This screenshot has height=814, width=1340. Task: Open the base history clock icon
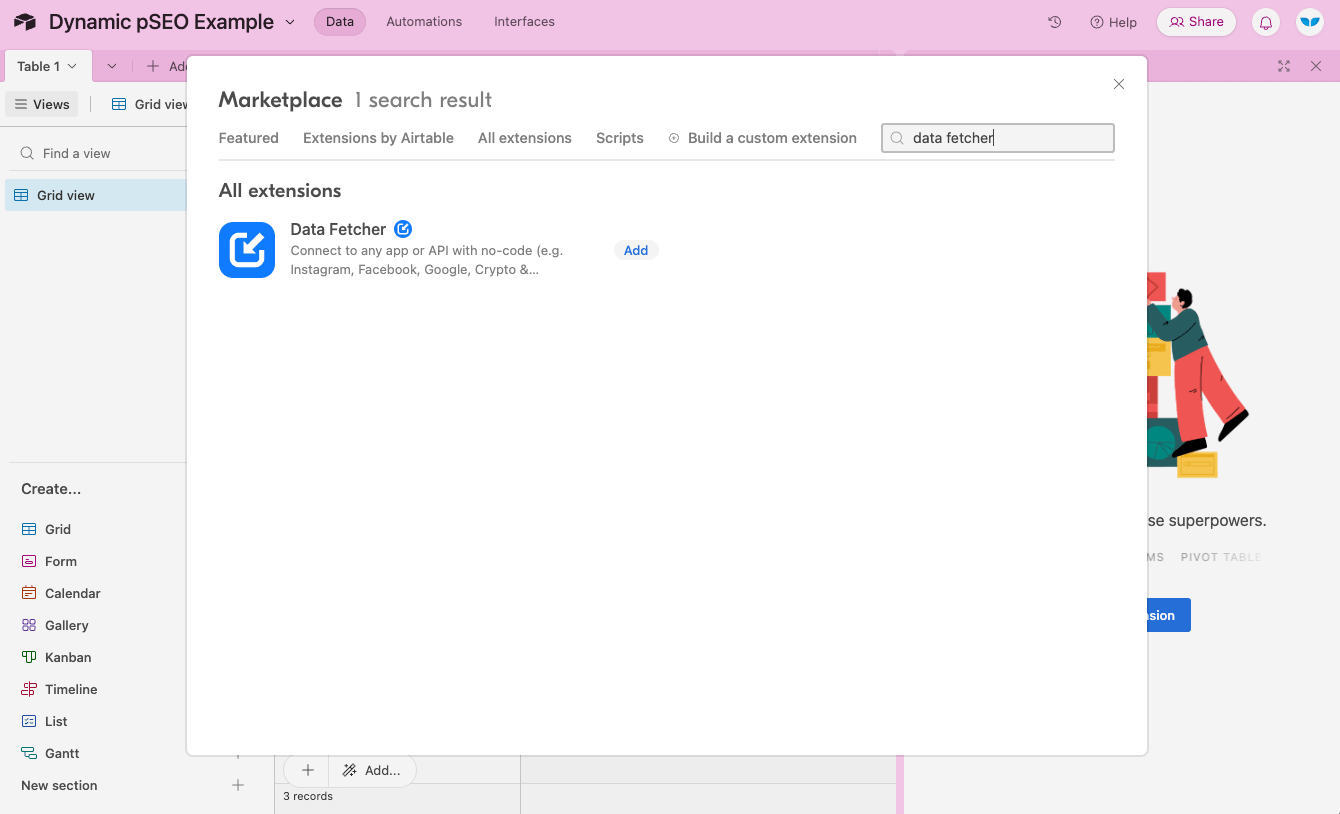pos(1054,22)
